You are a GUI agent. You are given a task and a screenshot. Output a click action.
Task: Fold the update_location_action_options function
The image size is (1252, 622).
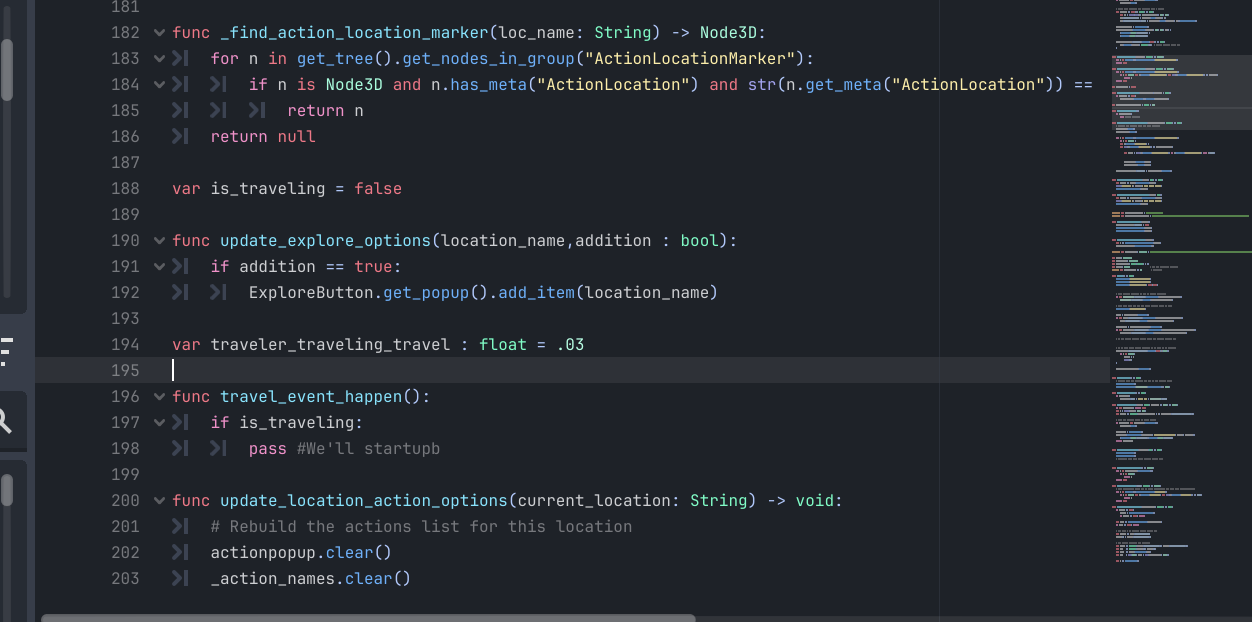159,501
